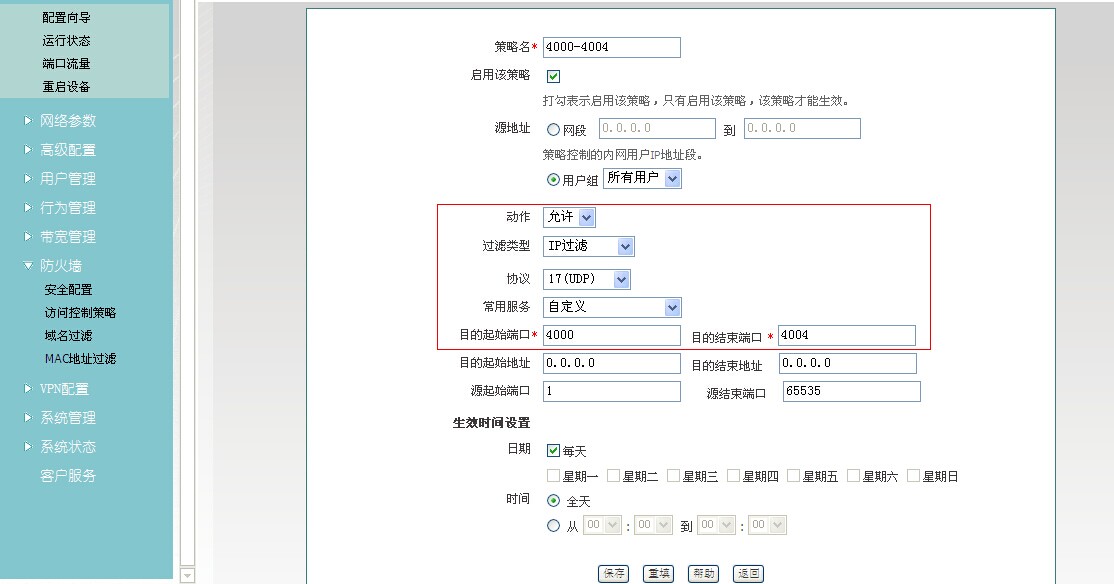Expand the 系统管理 menu
This screenshot has height=584, width=1114.
pyautogui.click(x=67, y=418)
